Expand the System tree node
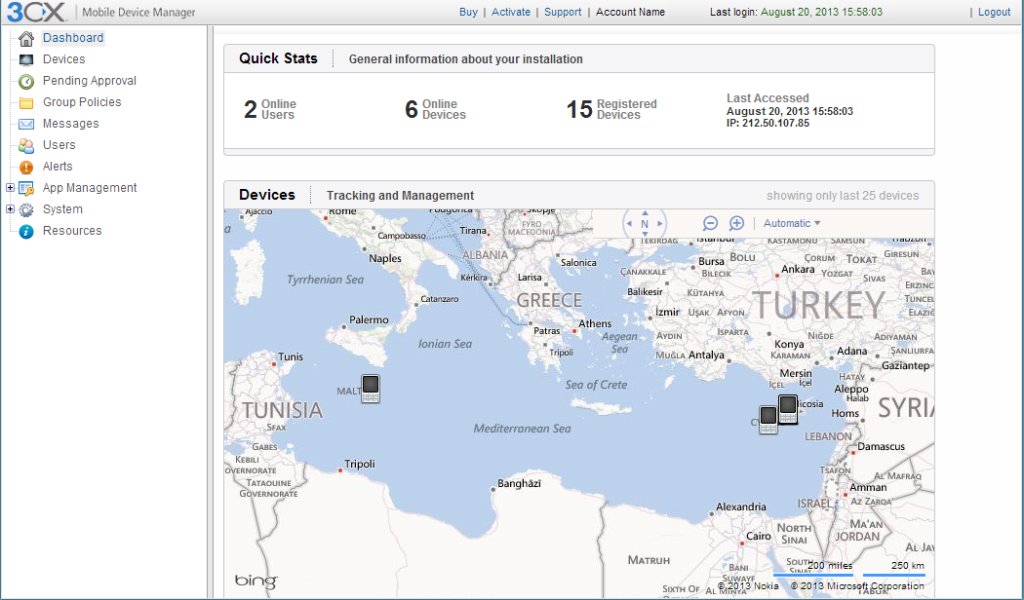This screenshot has height=600, width=1024. (x=10, y=209)
